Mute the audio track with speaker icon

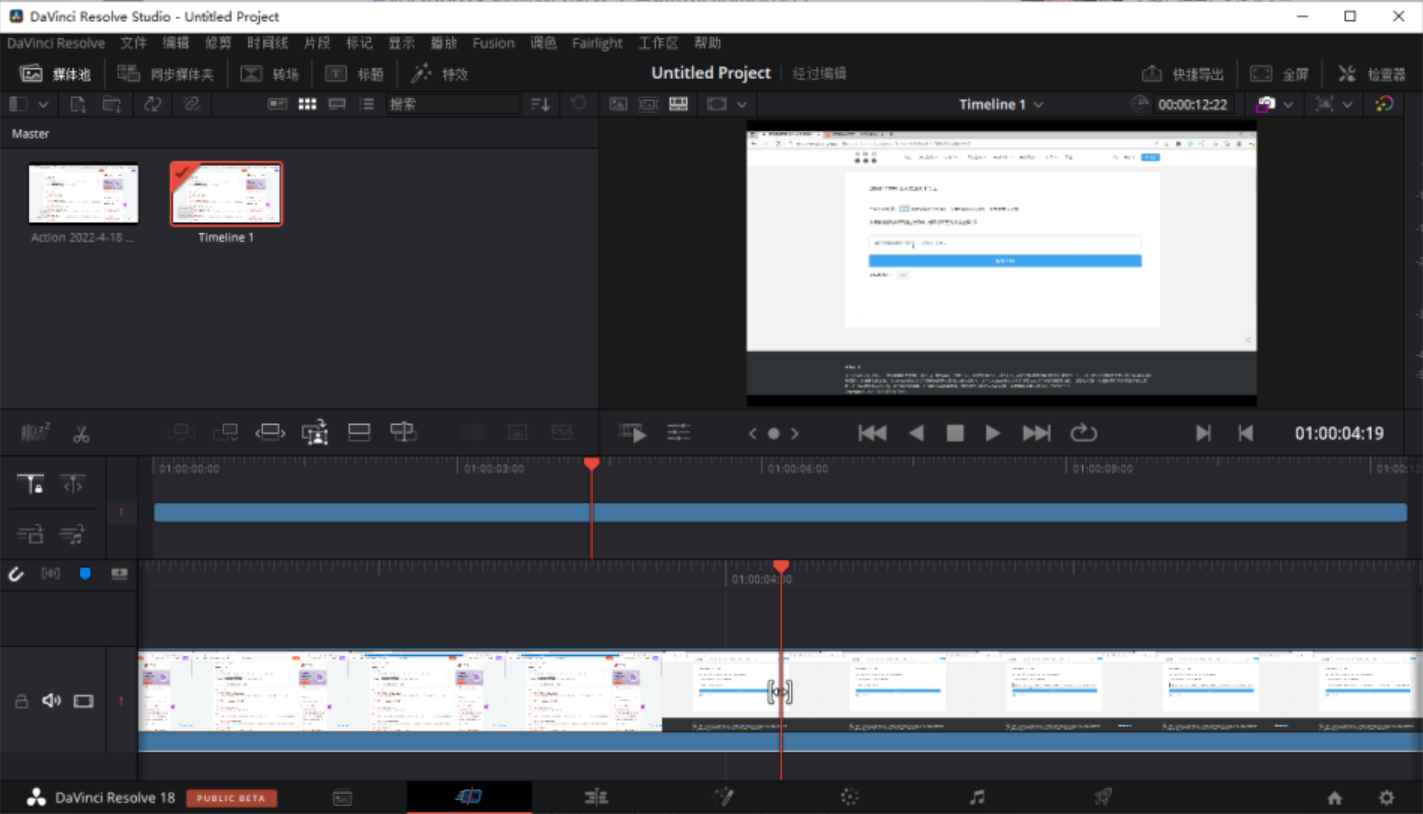coord(50,701)
